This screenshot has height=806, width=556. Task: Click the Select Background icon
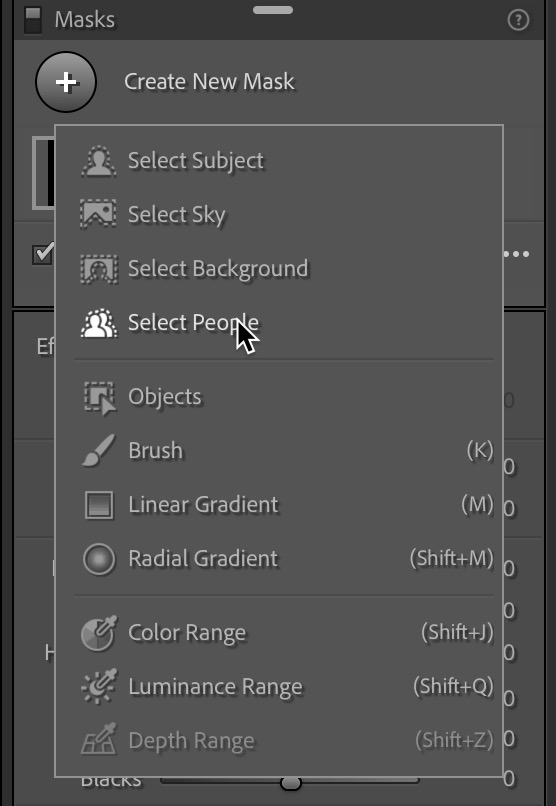99,268
